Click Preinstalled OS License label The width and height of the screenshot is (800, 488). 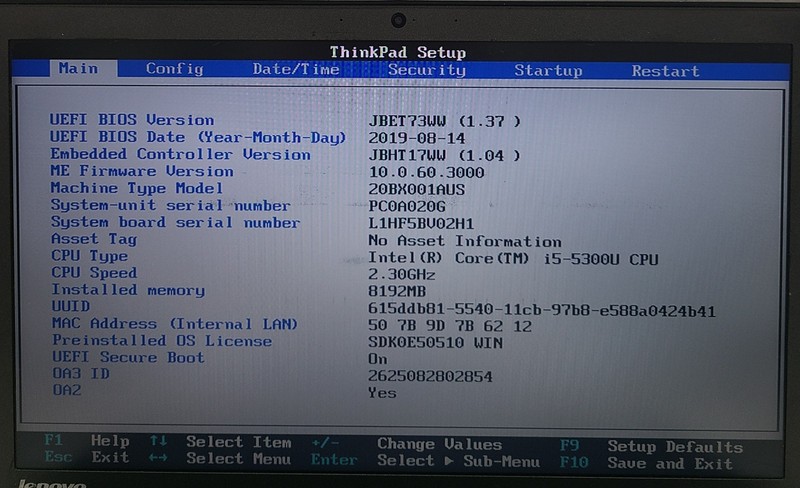click(162, 340)
